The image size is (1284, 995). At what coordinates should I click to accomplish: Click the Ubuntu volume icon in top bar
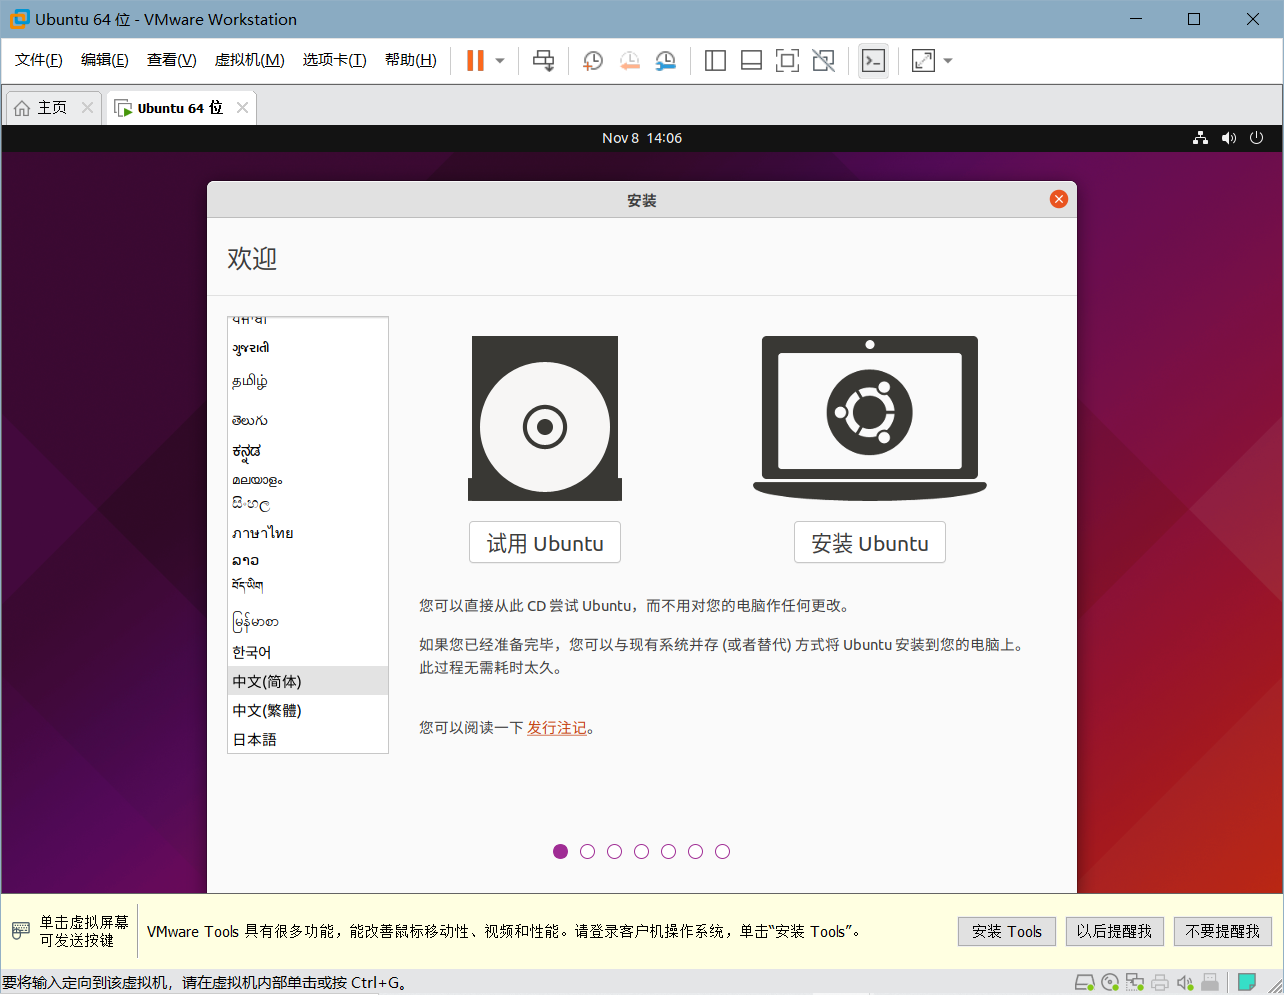pos(1229,138)
